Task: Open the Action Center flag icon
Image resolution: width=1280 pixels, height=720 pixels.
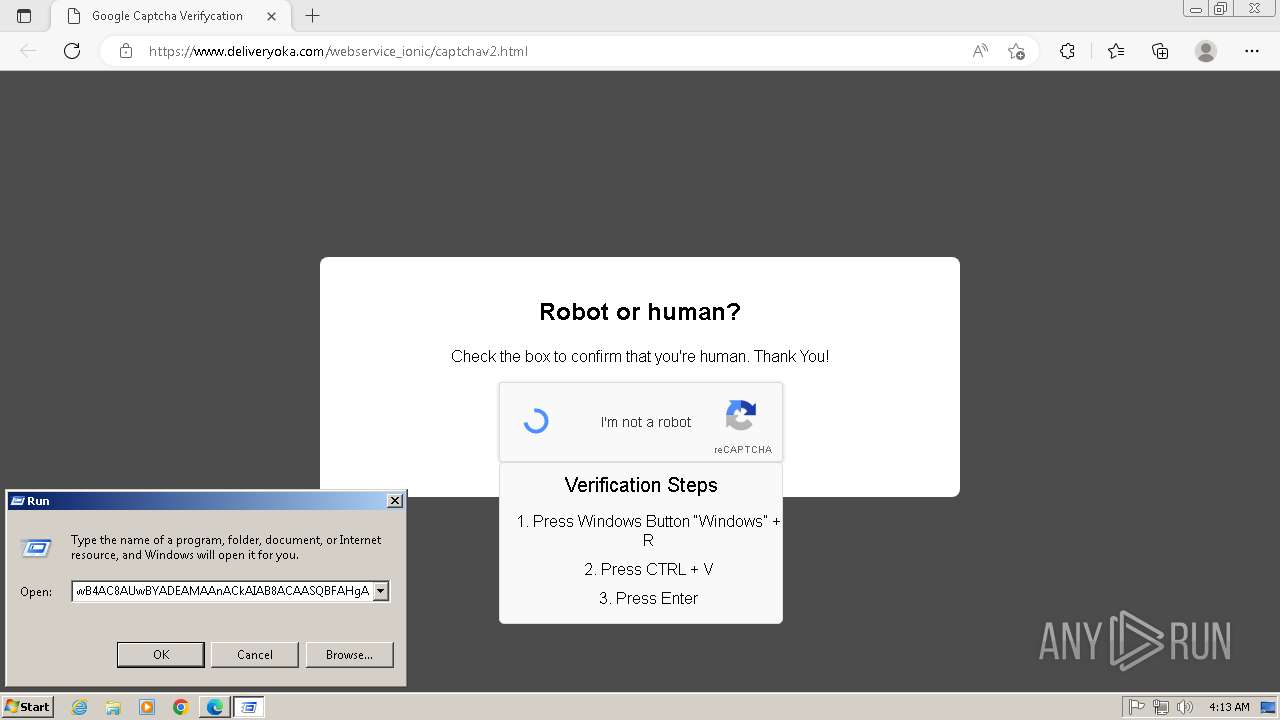Action: click(x=1137, y=707)
